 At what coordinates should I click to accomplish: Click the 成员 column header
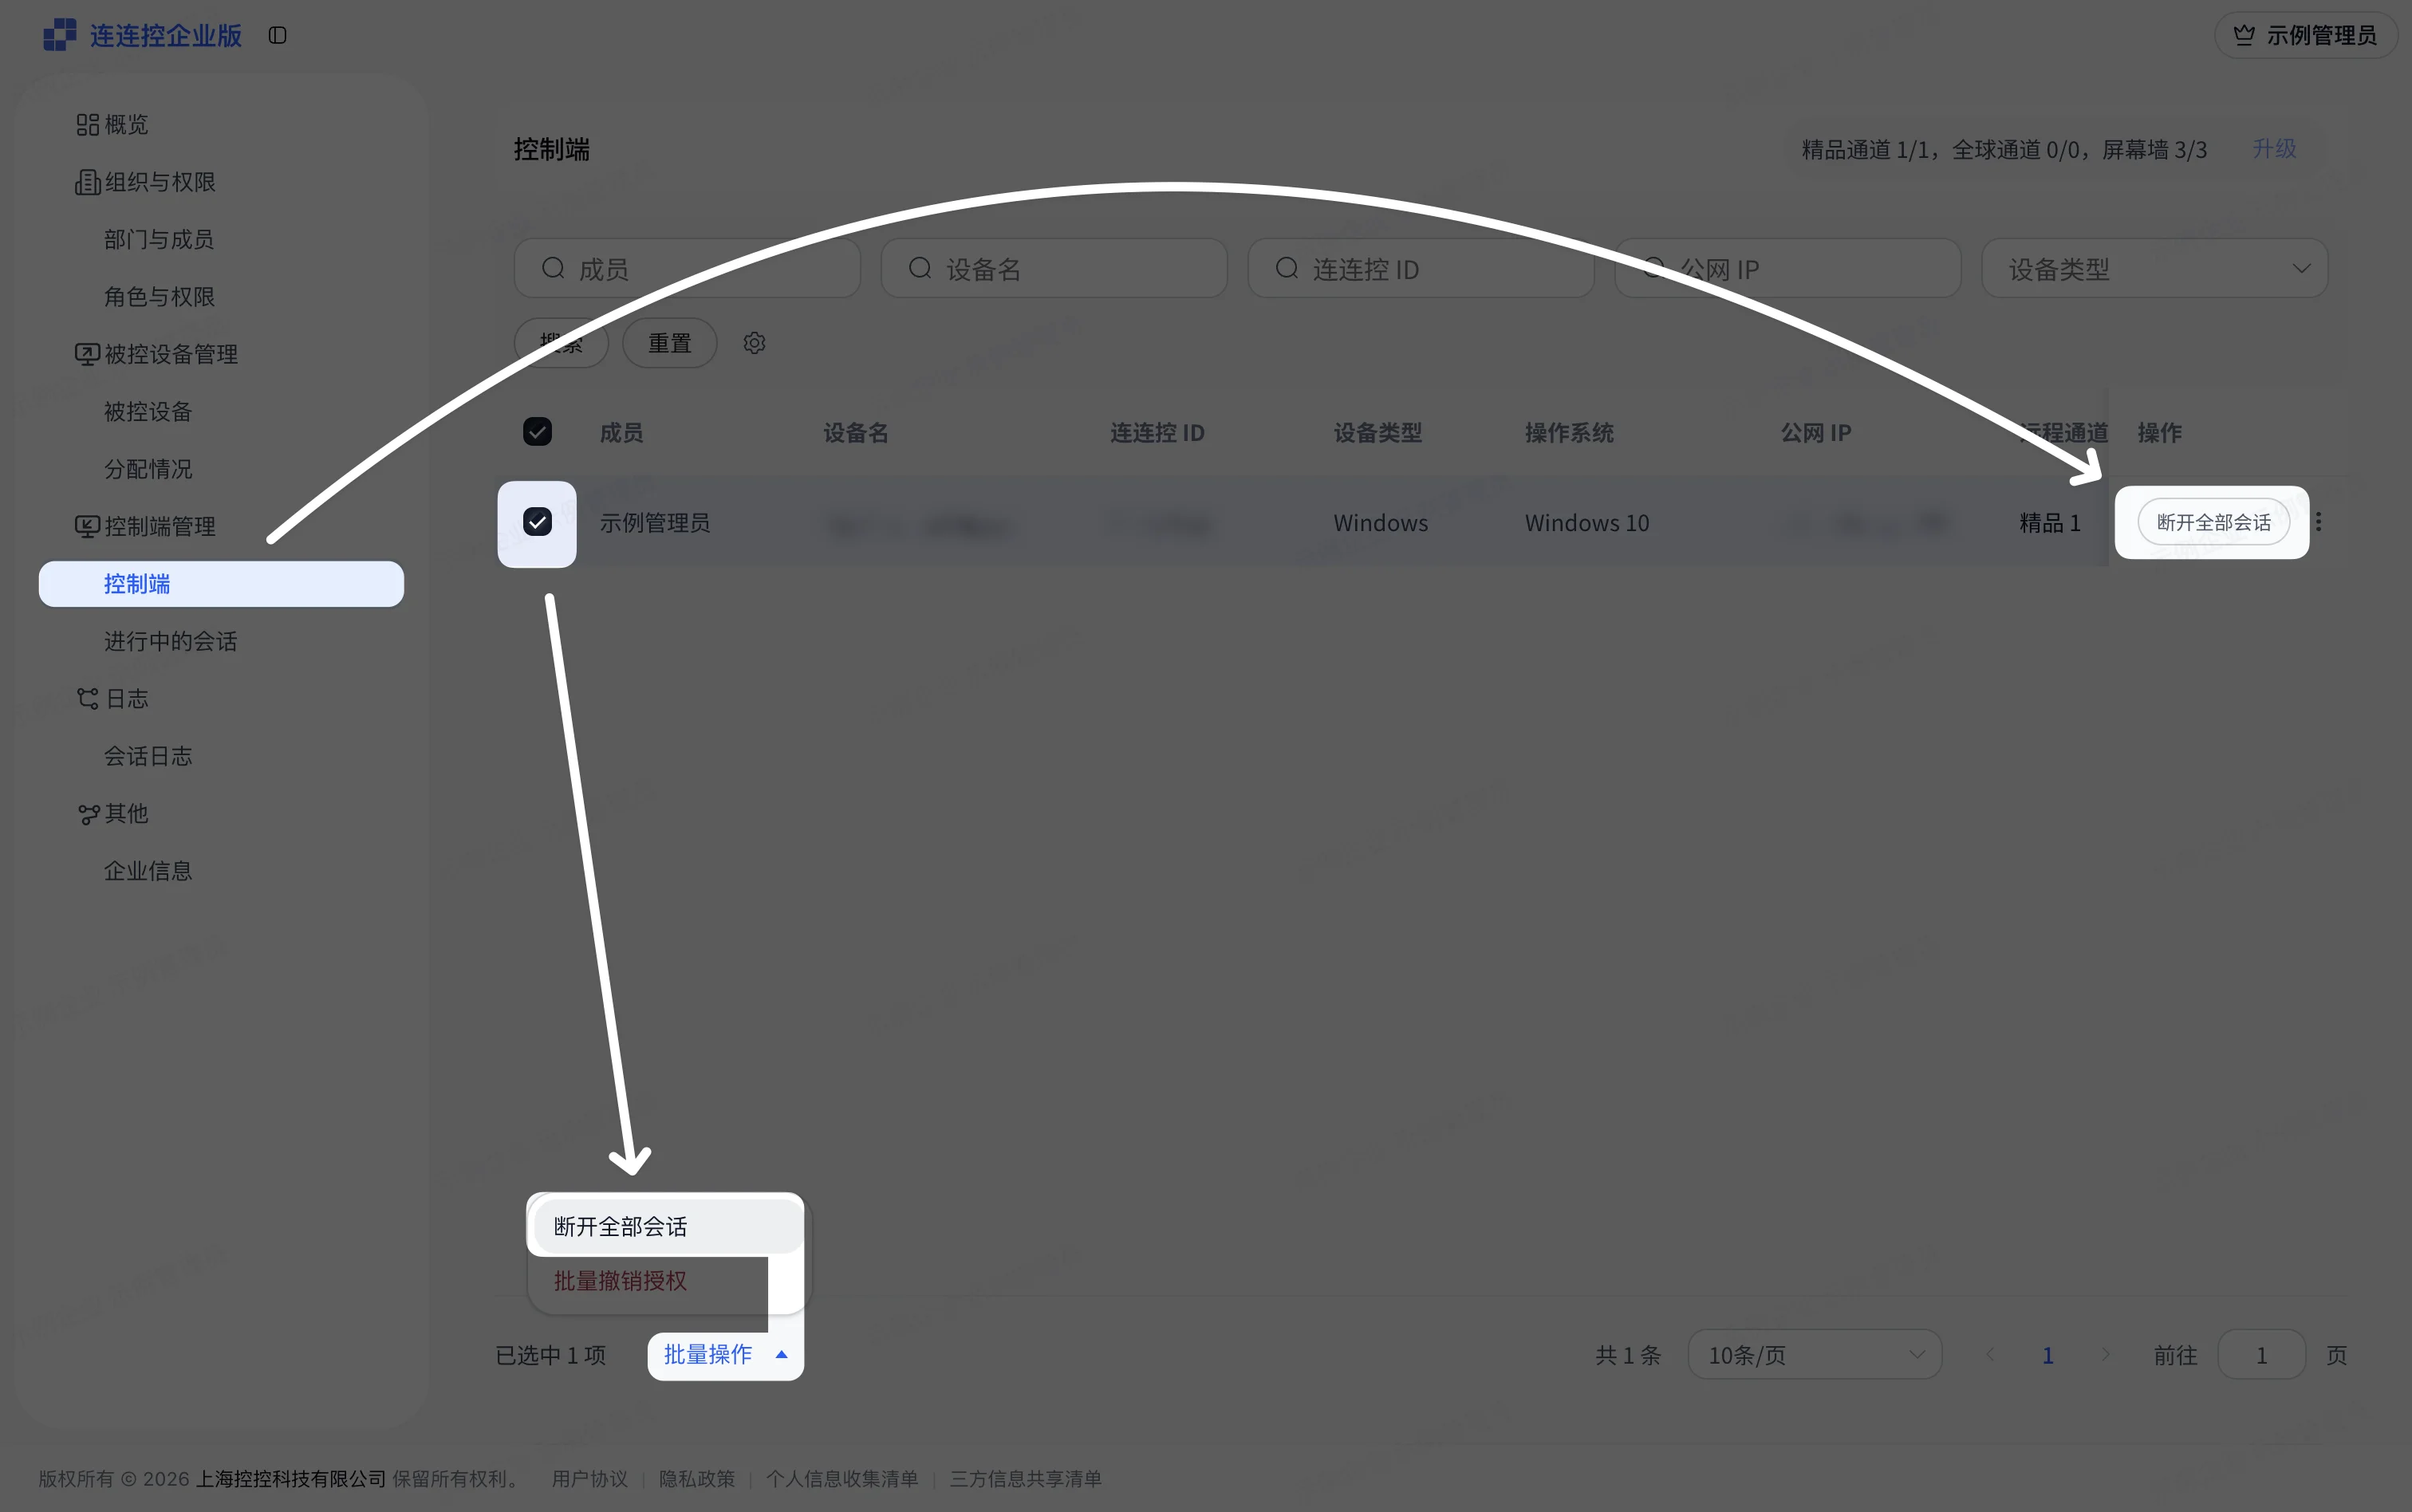pyautogui.click(x=621, y=433)
